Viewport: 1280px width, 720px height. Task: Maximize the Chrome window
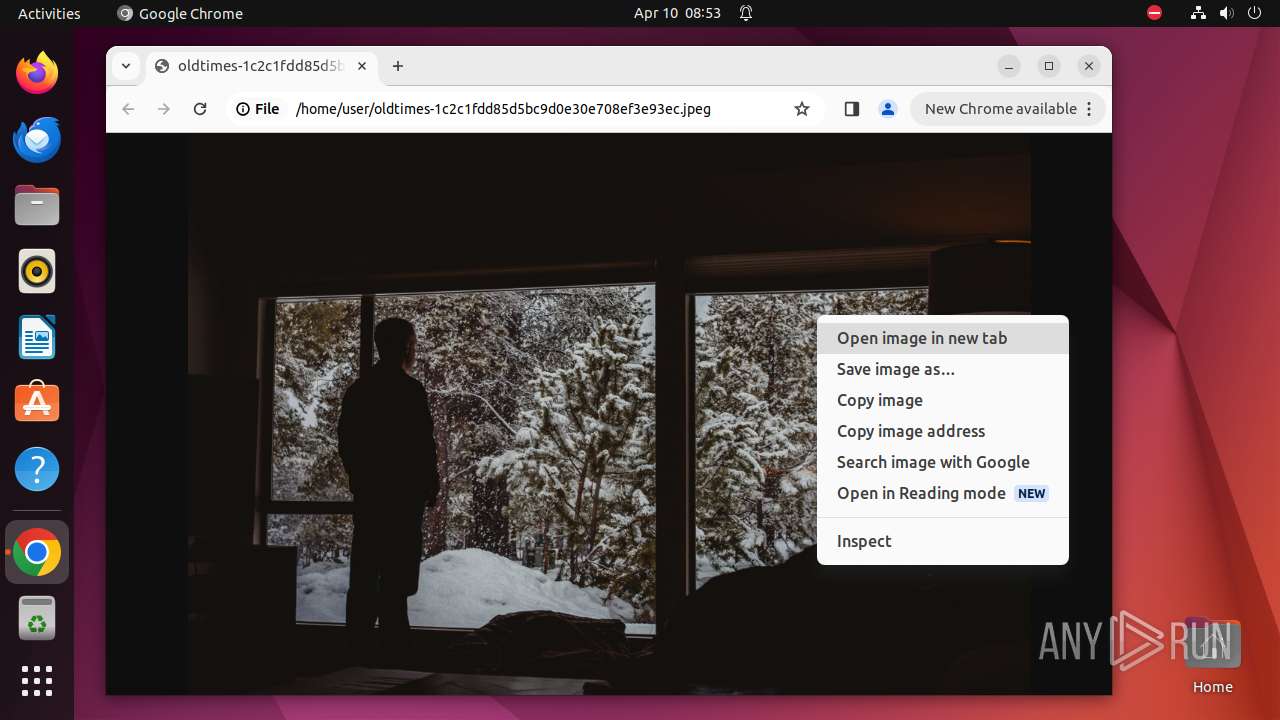(1049, 66)
